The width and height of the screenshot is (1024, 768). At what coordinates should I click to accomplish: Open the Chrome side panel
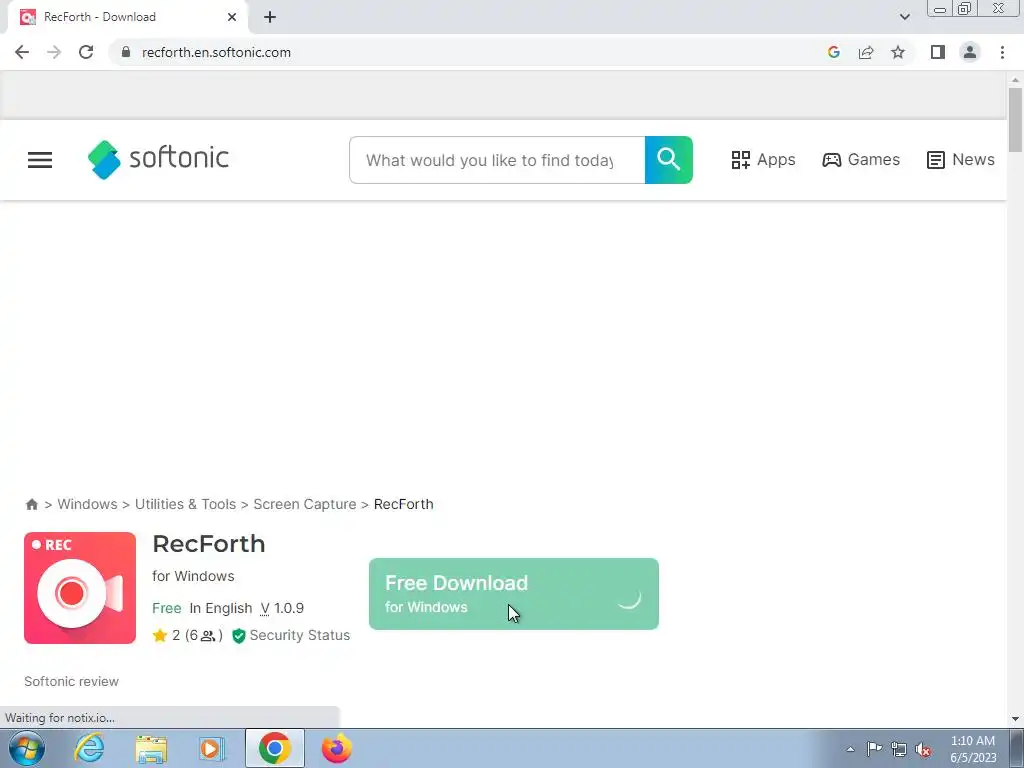(x=938, y=52)
